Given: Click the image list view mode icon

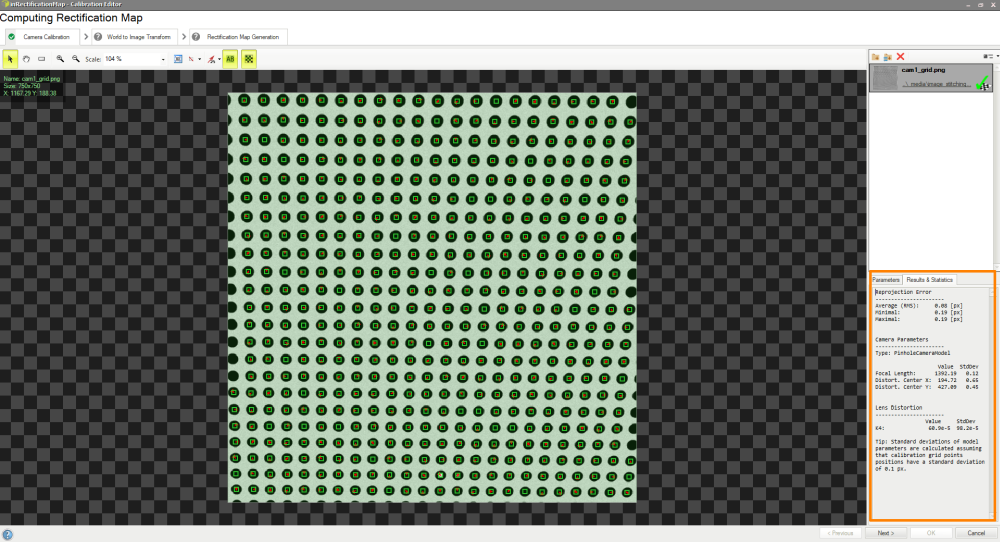Looking at the screenshot, I should coord(987,57).
